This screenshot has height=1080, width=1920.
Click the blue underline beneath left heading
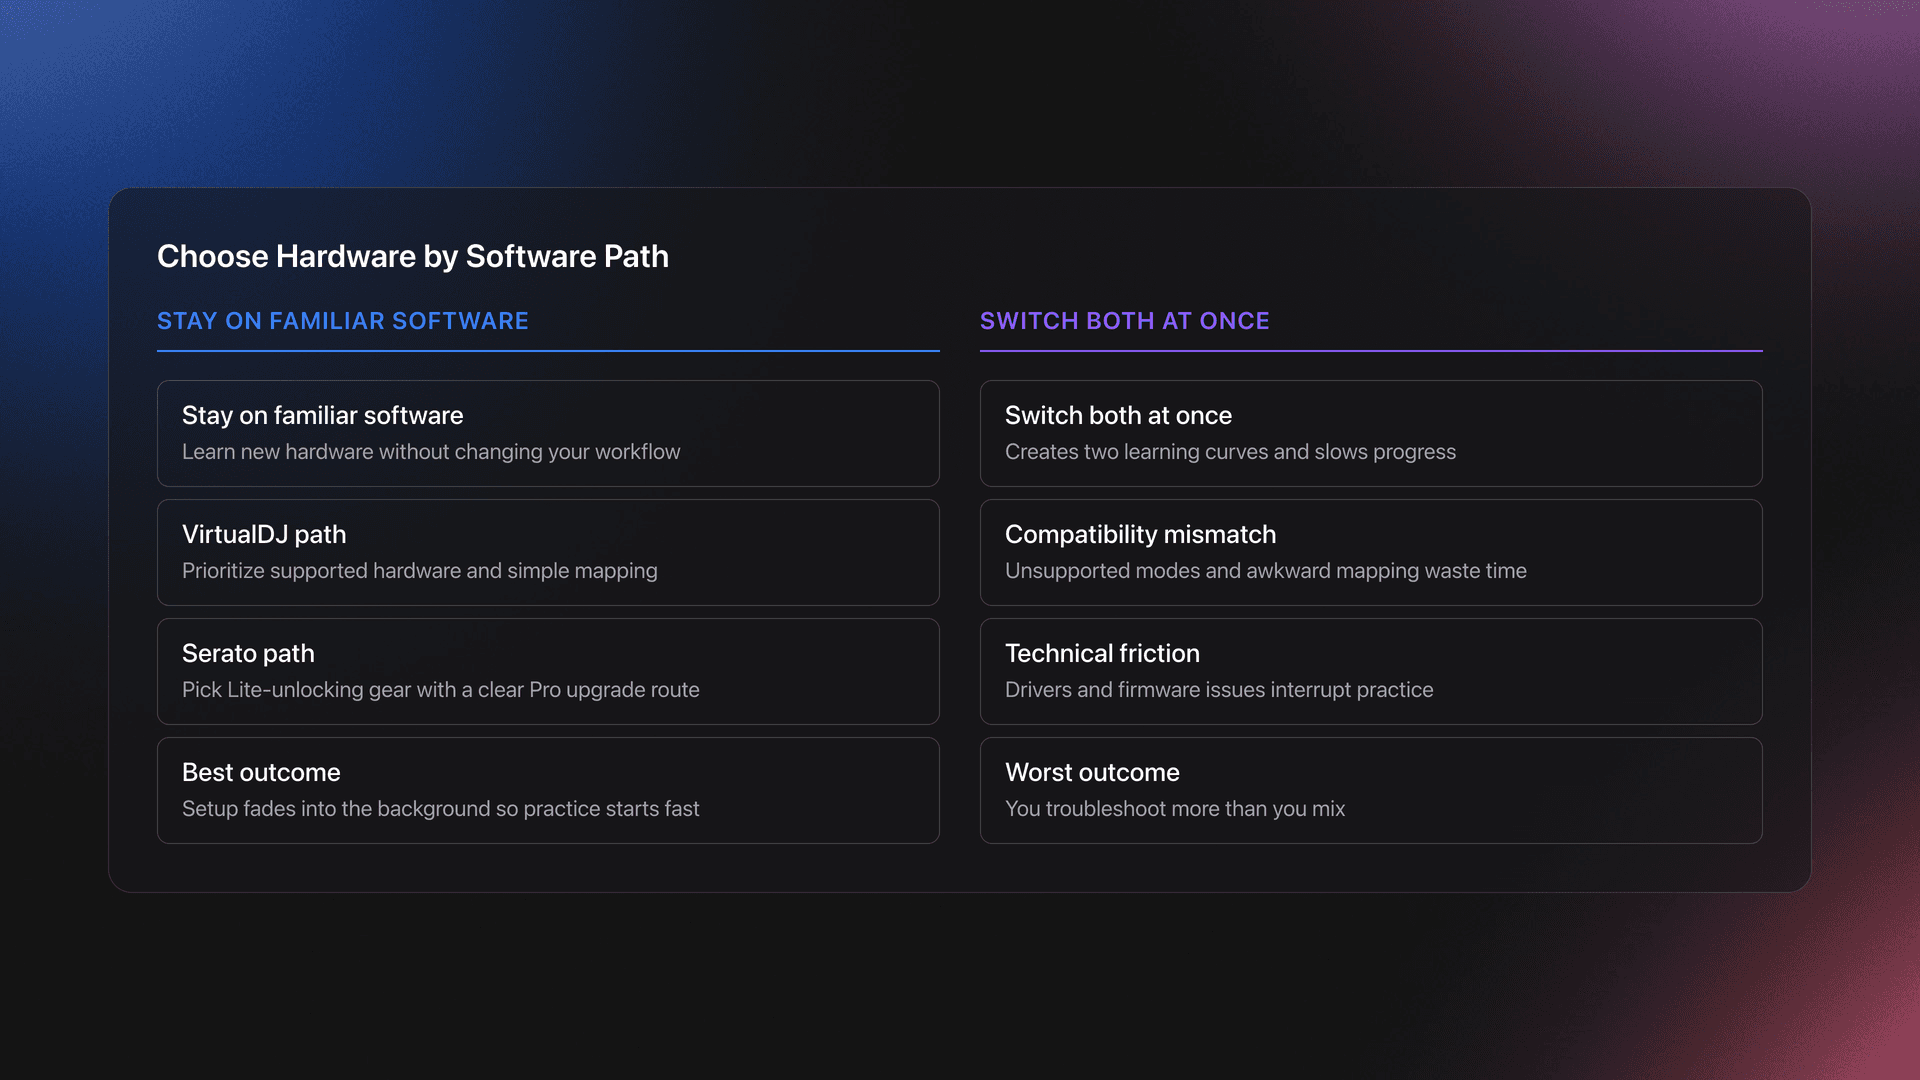[x=547, y=351]
